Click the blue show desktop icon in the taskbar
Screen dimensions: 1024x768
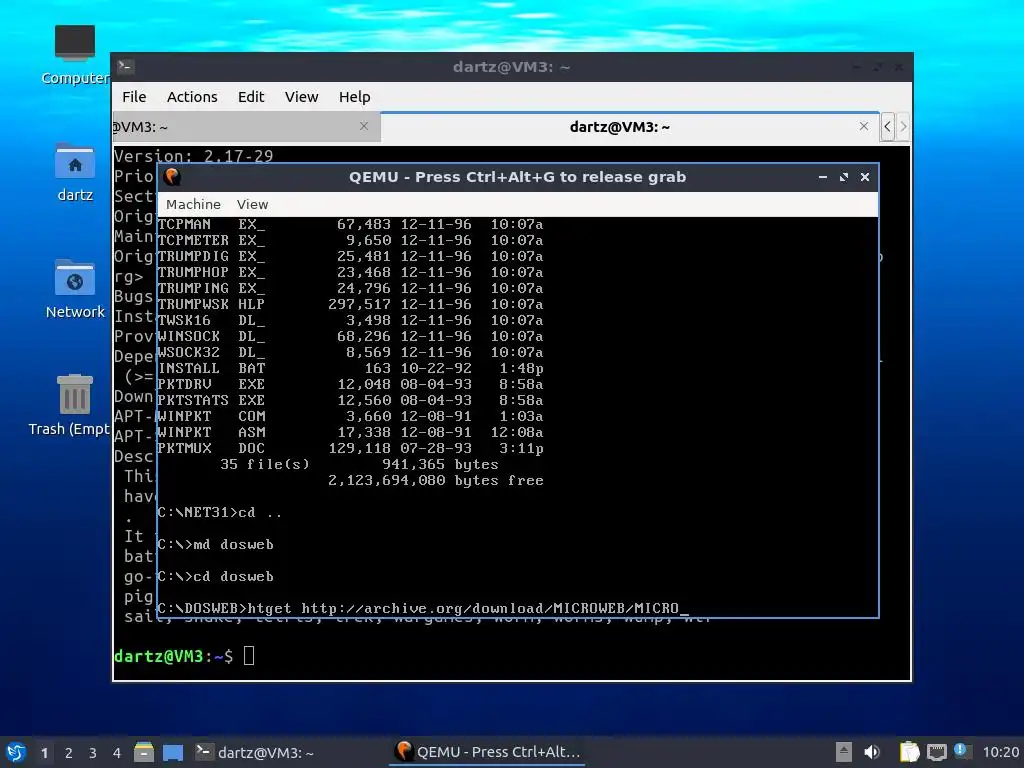click(x=173, y=752)
